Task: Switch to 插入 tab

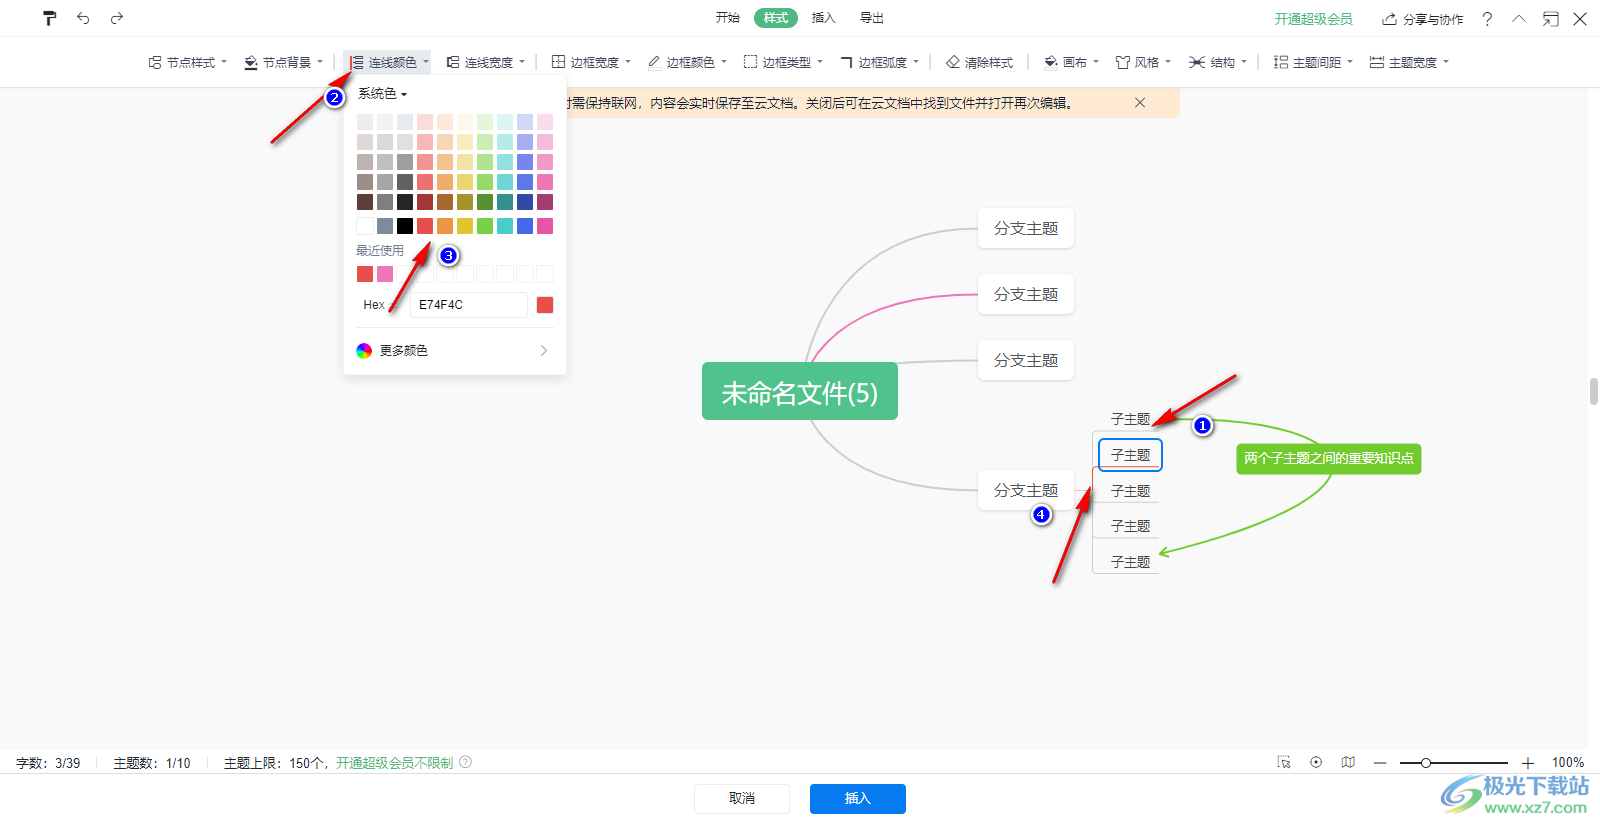Action: 823,18
